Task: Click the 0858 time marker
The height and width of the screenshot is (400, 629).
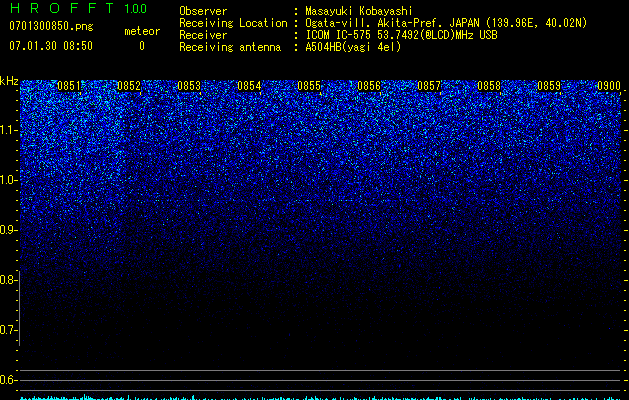Action: pos(489,86)
